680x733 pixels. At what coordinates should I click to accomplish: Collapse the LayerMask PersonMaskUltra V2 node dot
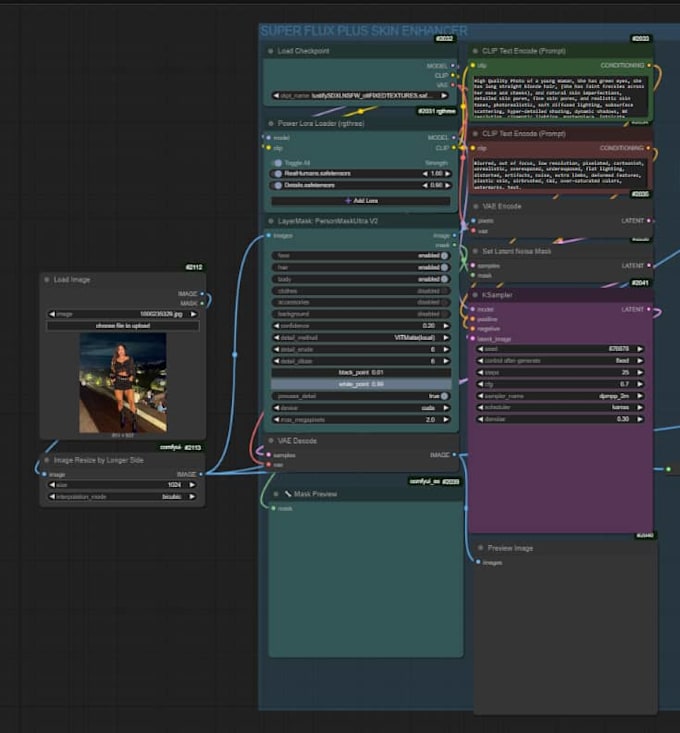271,221
